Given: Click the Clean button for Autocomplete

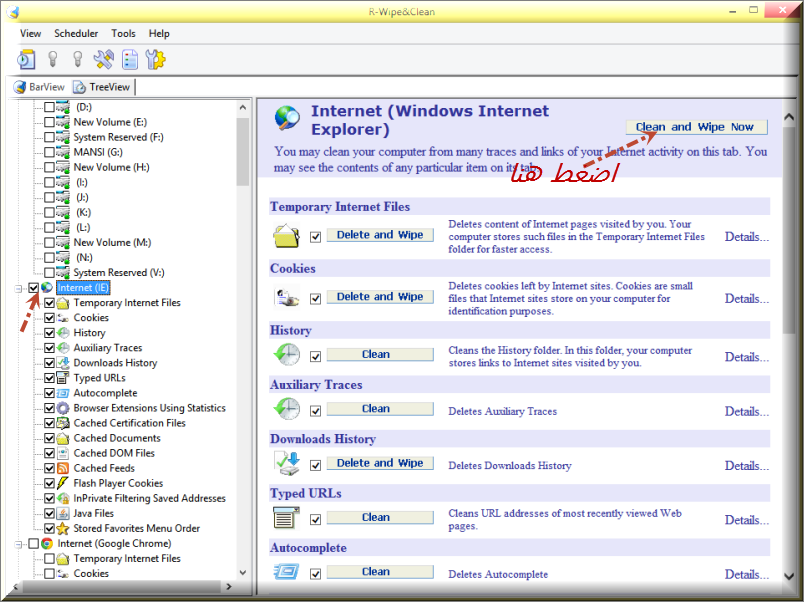Looking at the screenshot, I should click(380, 572).
